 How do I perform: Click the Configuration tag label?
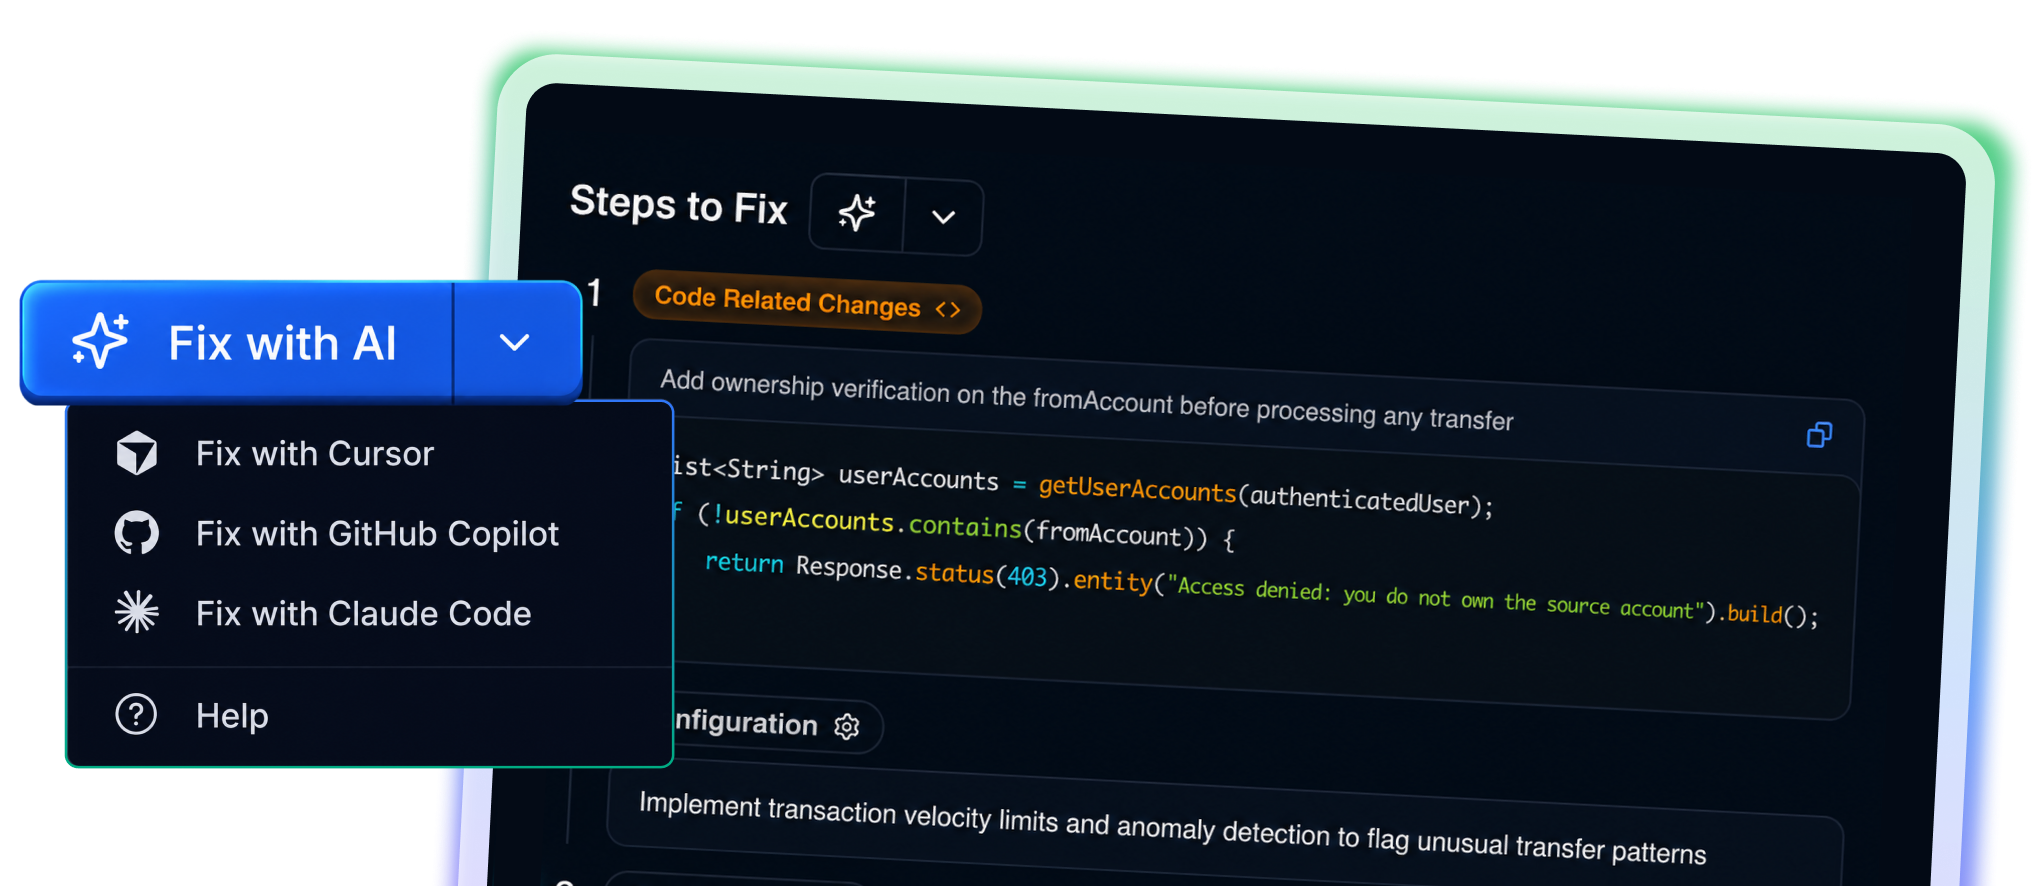[x=778, y=723]
